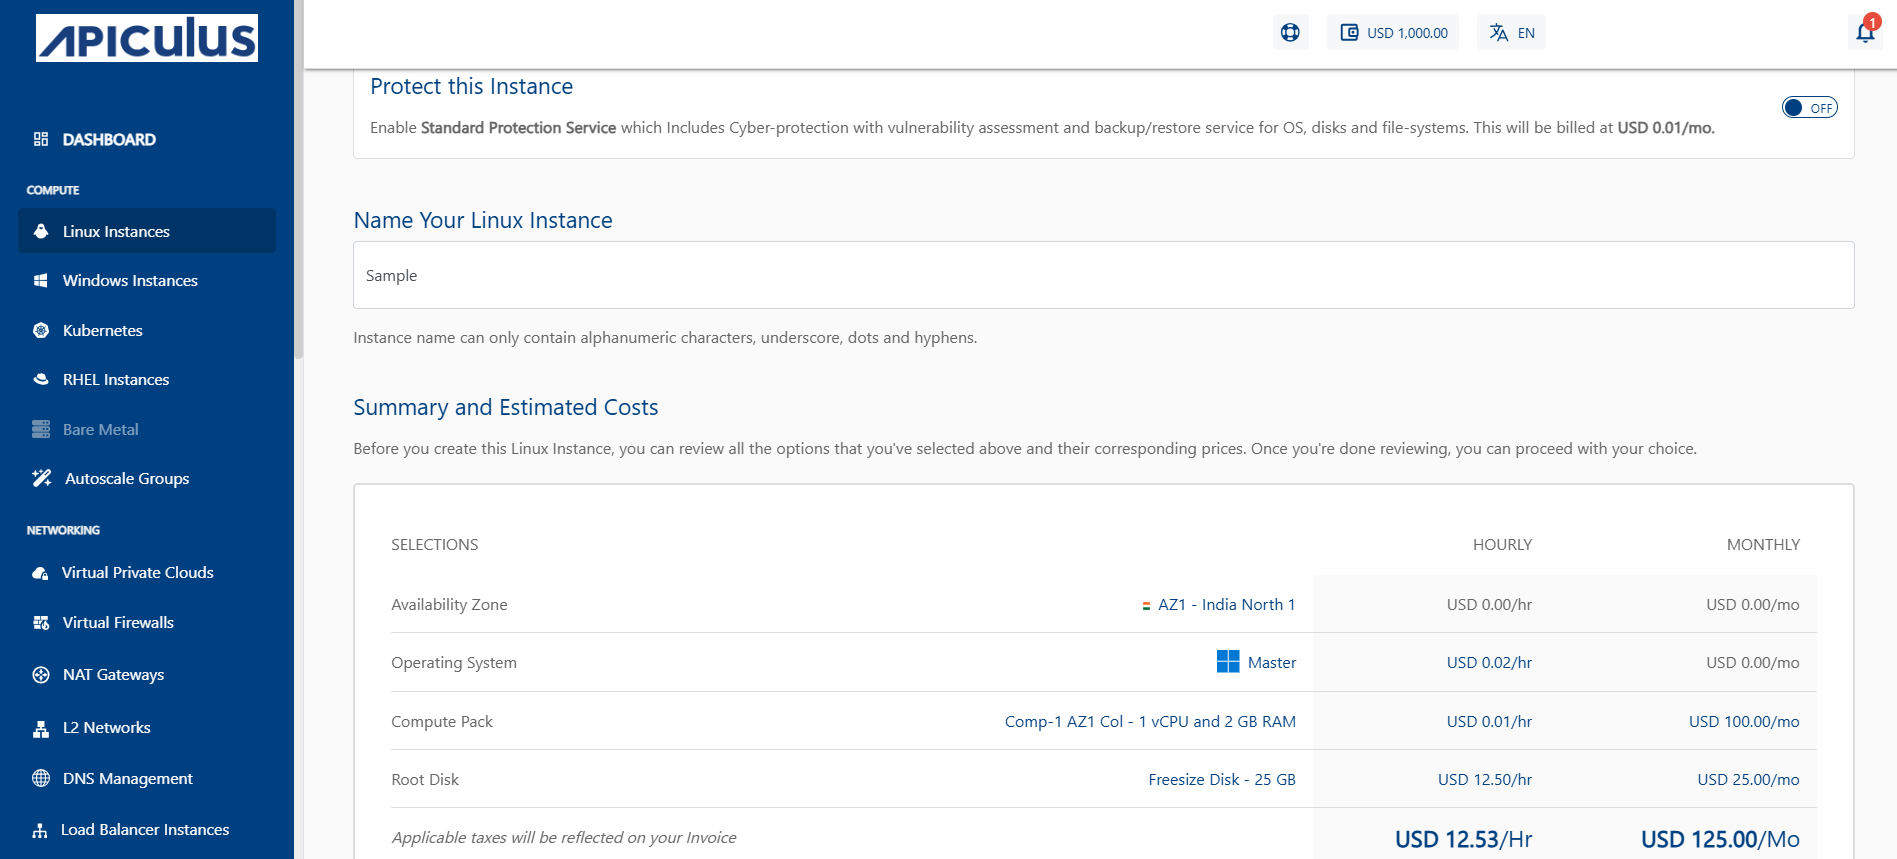Open the USD 1,000.00 wallet balance
The image size is (1897, 859).
(x=1393, y=32)
